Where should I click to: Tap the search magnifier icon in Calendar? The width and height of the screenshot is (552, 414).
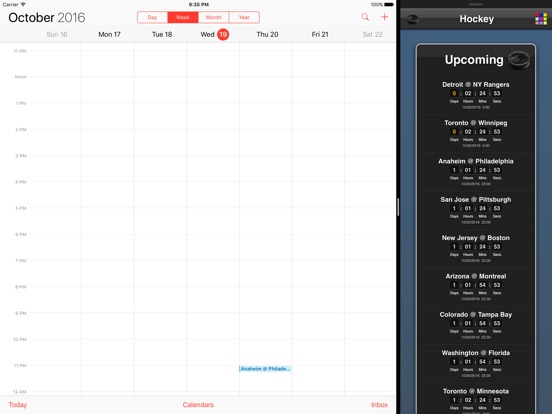point(365,17)
